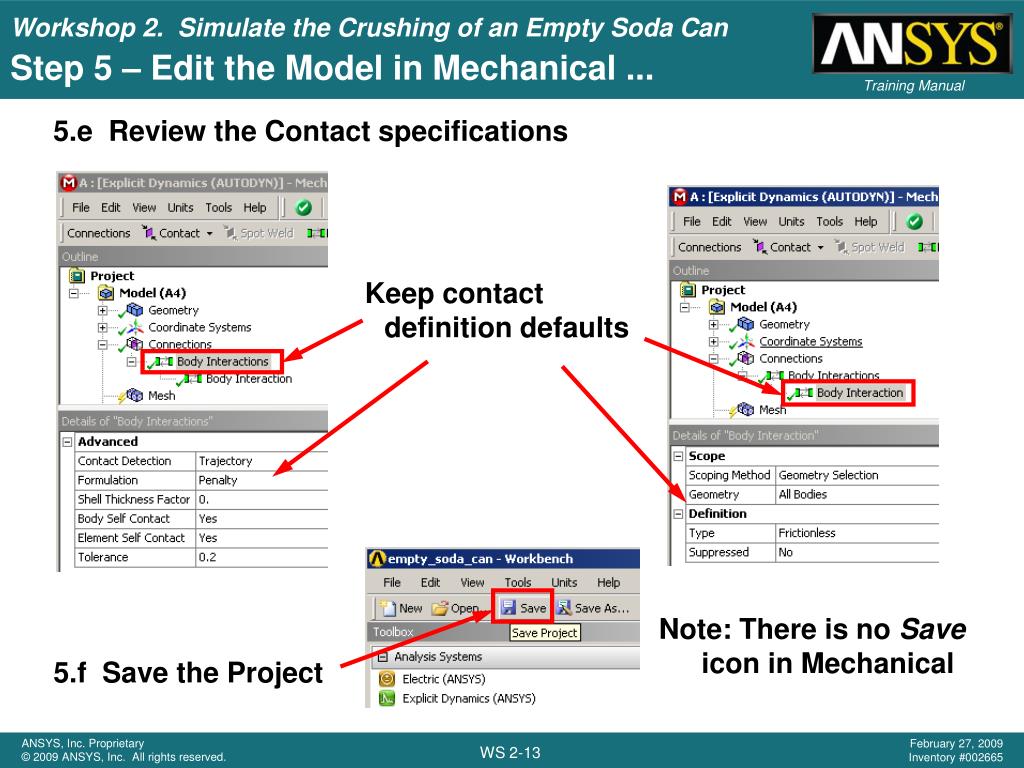The width and height of the screenshot is (1024, 768).
Task: Collapse Definition section in right details panel
Action: (678, 514)
